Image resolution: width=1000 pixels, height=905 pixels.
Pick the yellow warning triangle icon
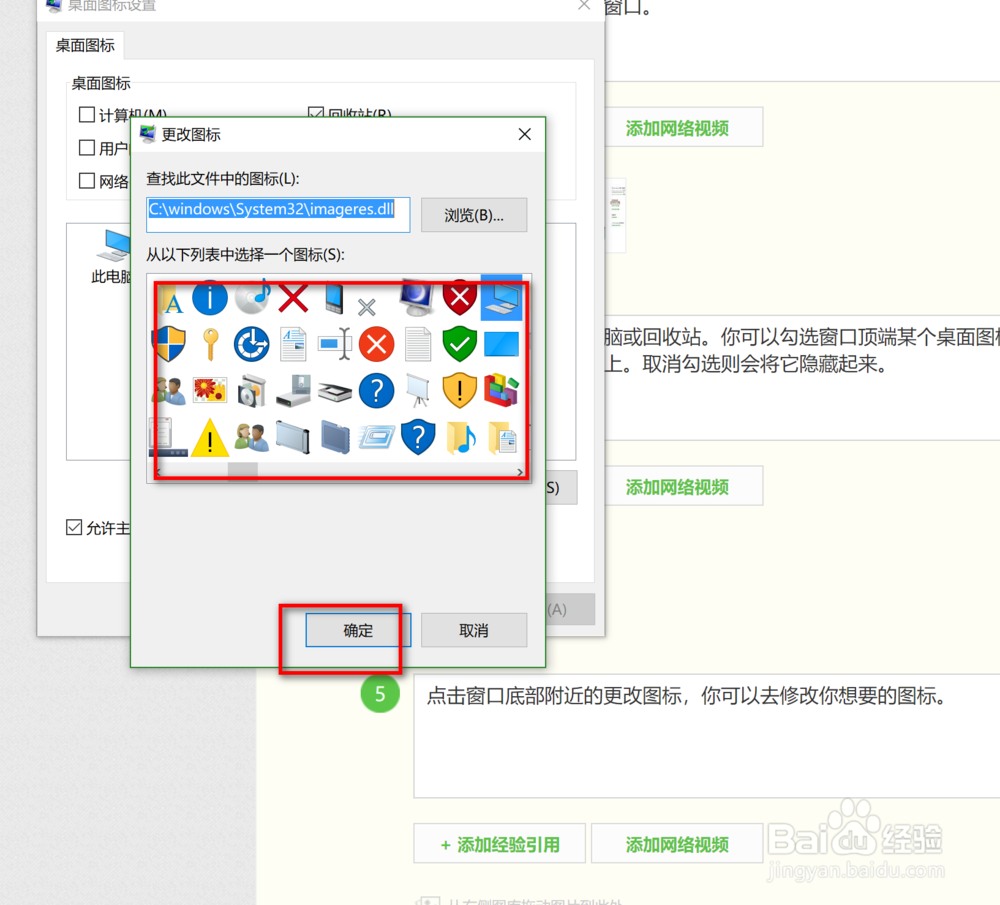pos(210,438)
